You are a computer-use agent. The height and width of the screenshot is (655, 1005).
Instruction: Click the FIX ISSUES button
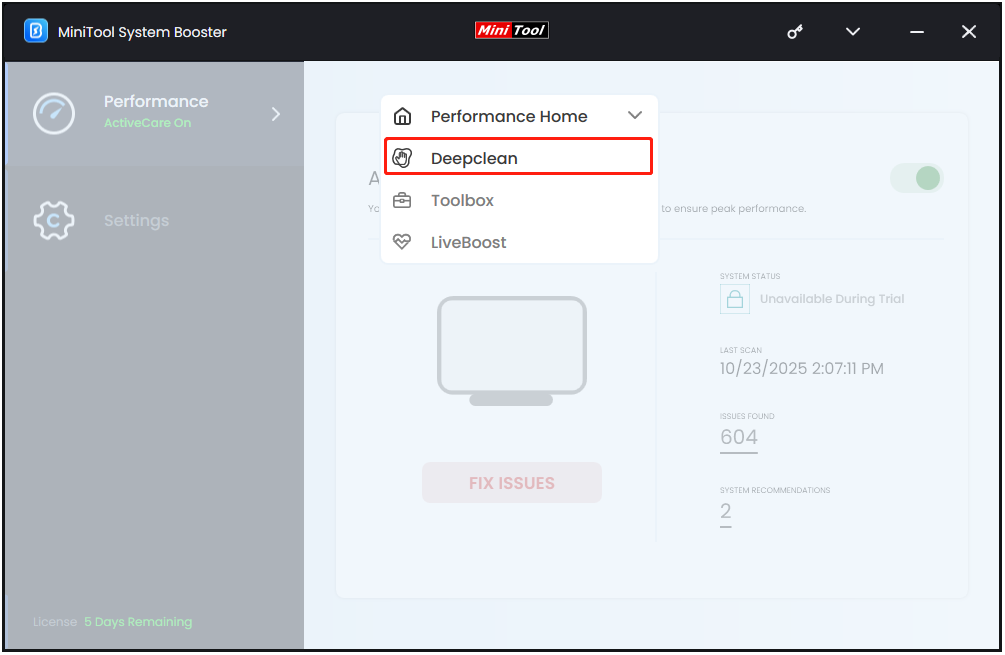coord(511,482)
